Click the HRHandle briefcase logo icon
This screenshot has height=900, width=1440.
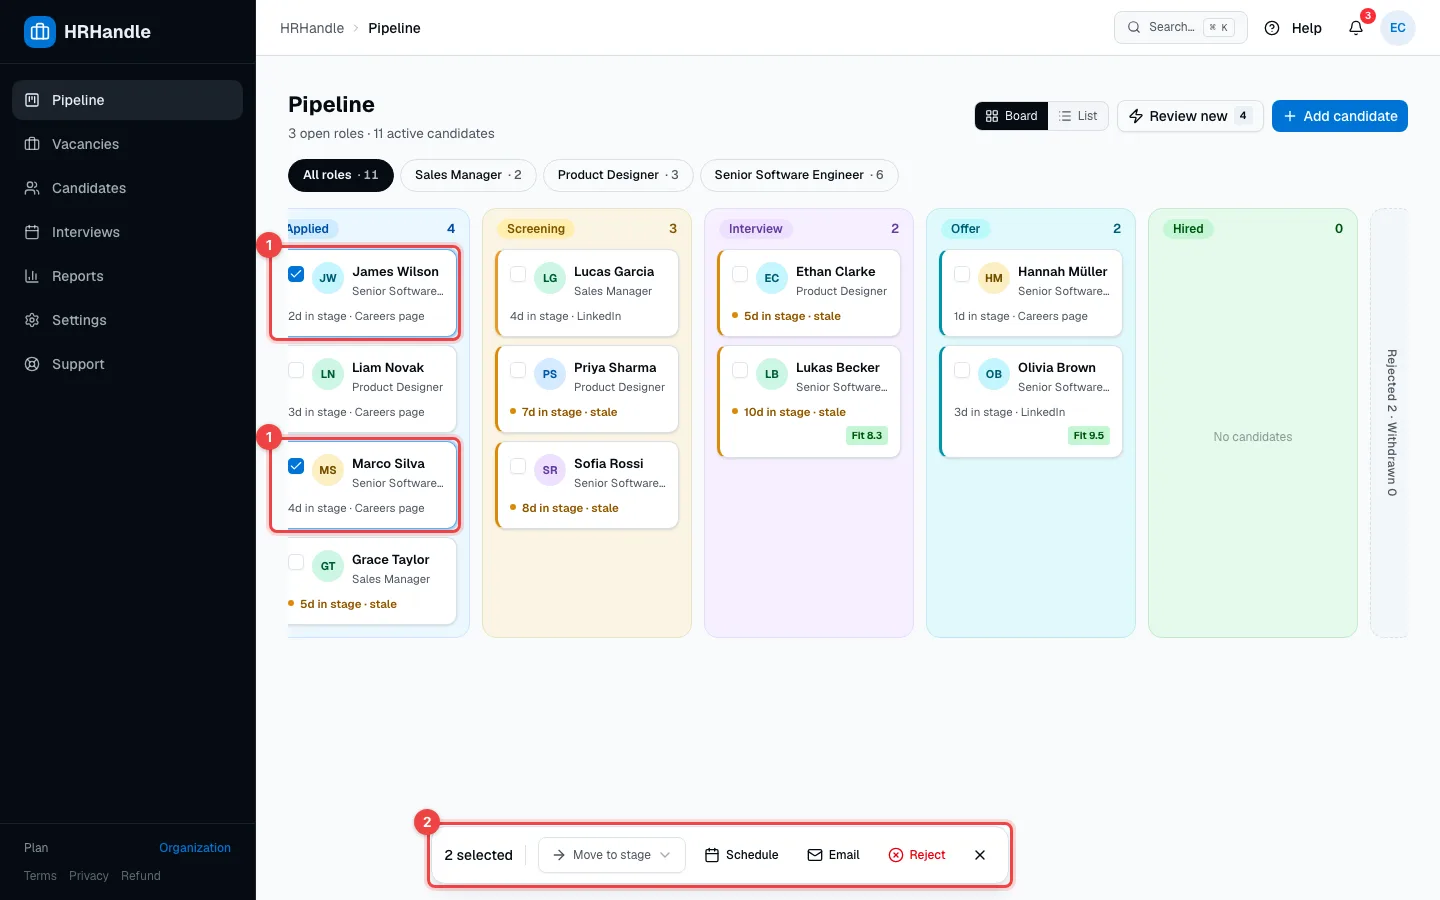pyautogui.click(x=40, y=32)
